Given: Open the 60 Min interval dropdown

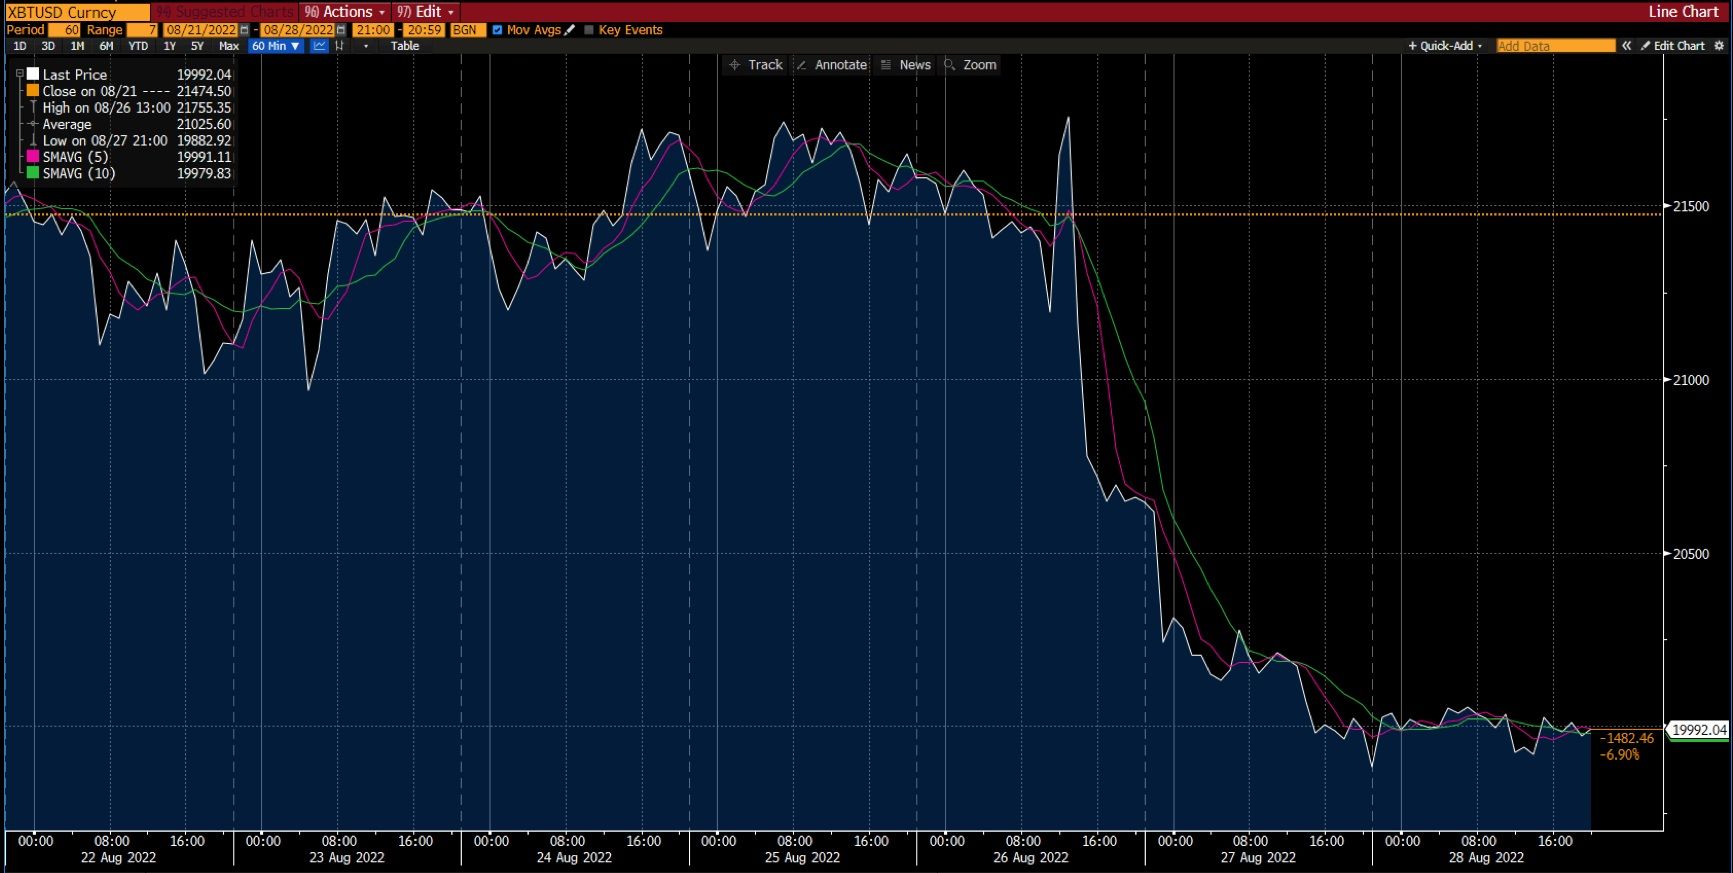Looking at the screenshot, I should [x=276, y=46].
